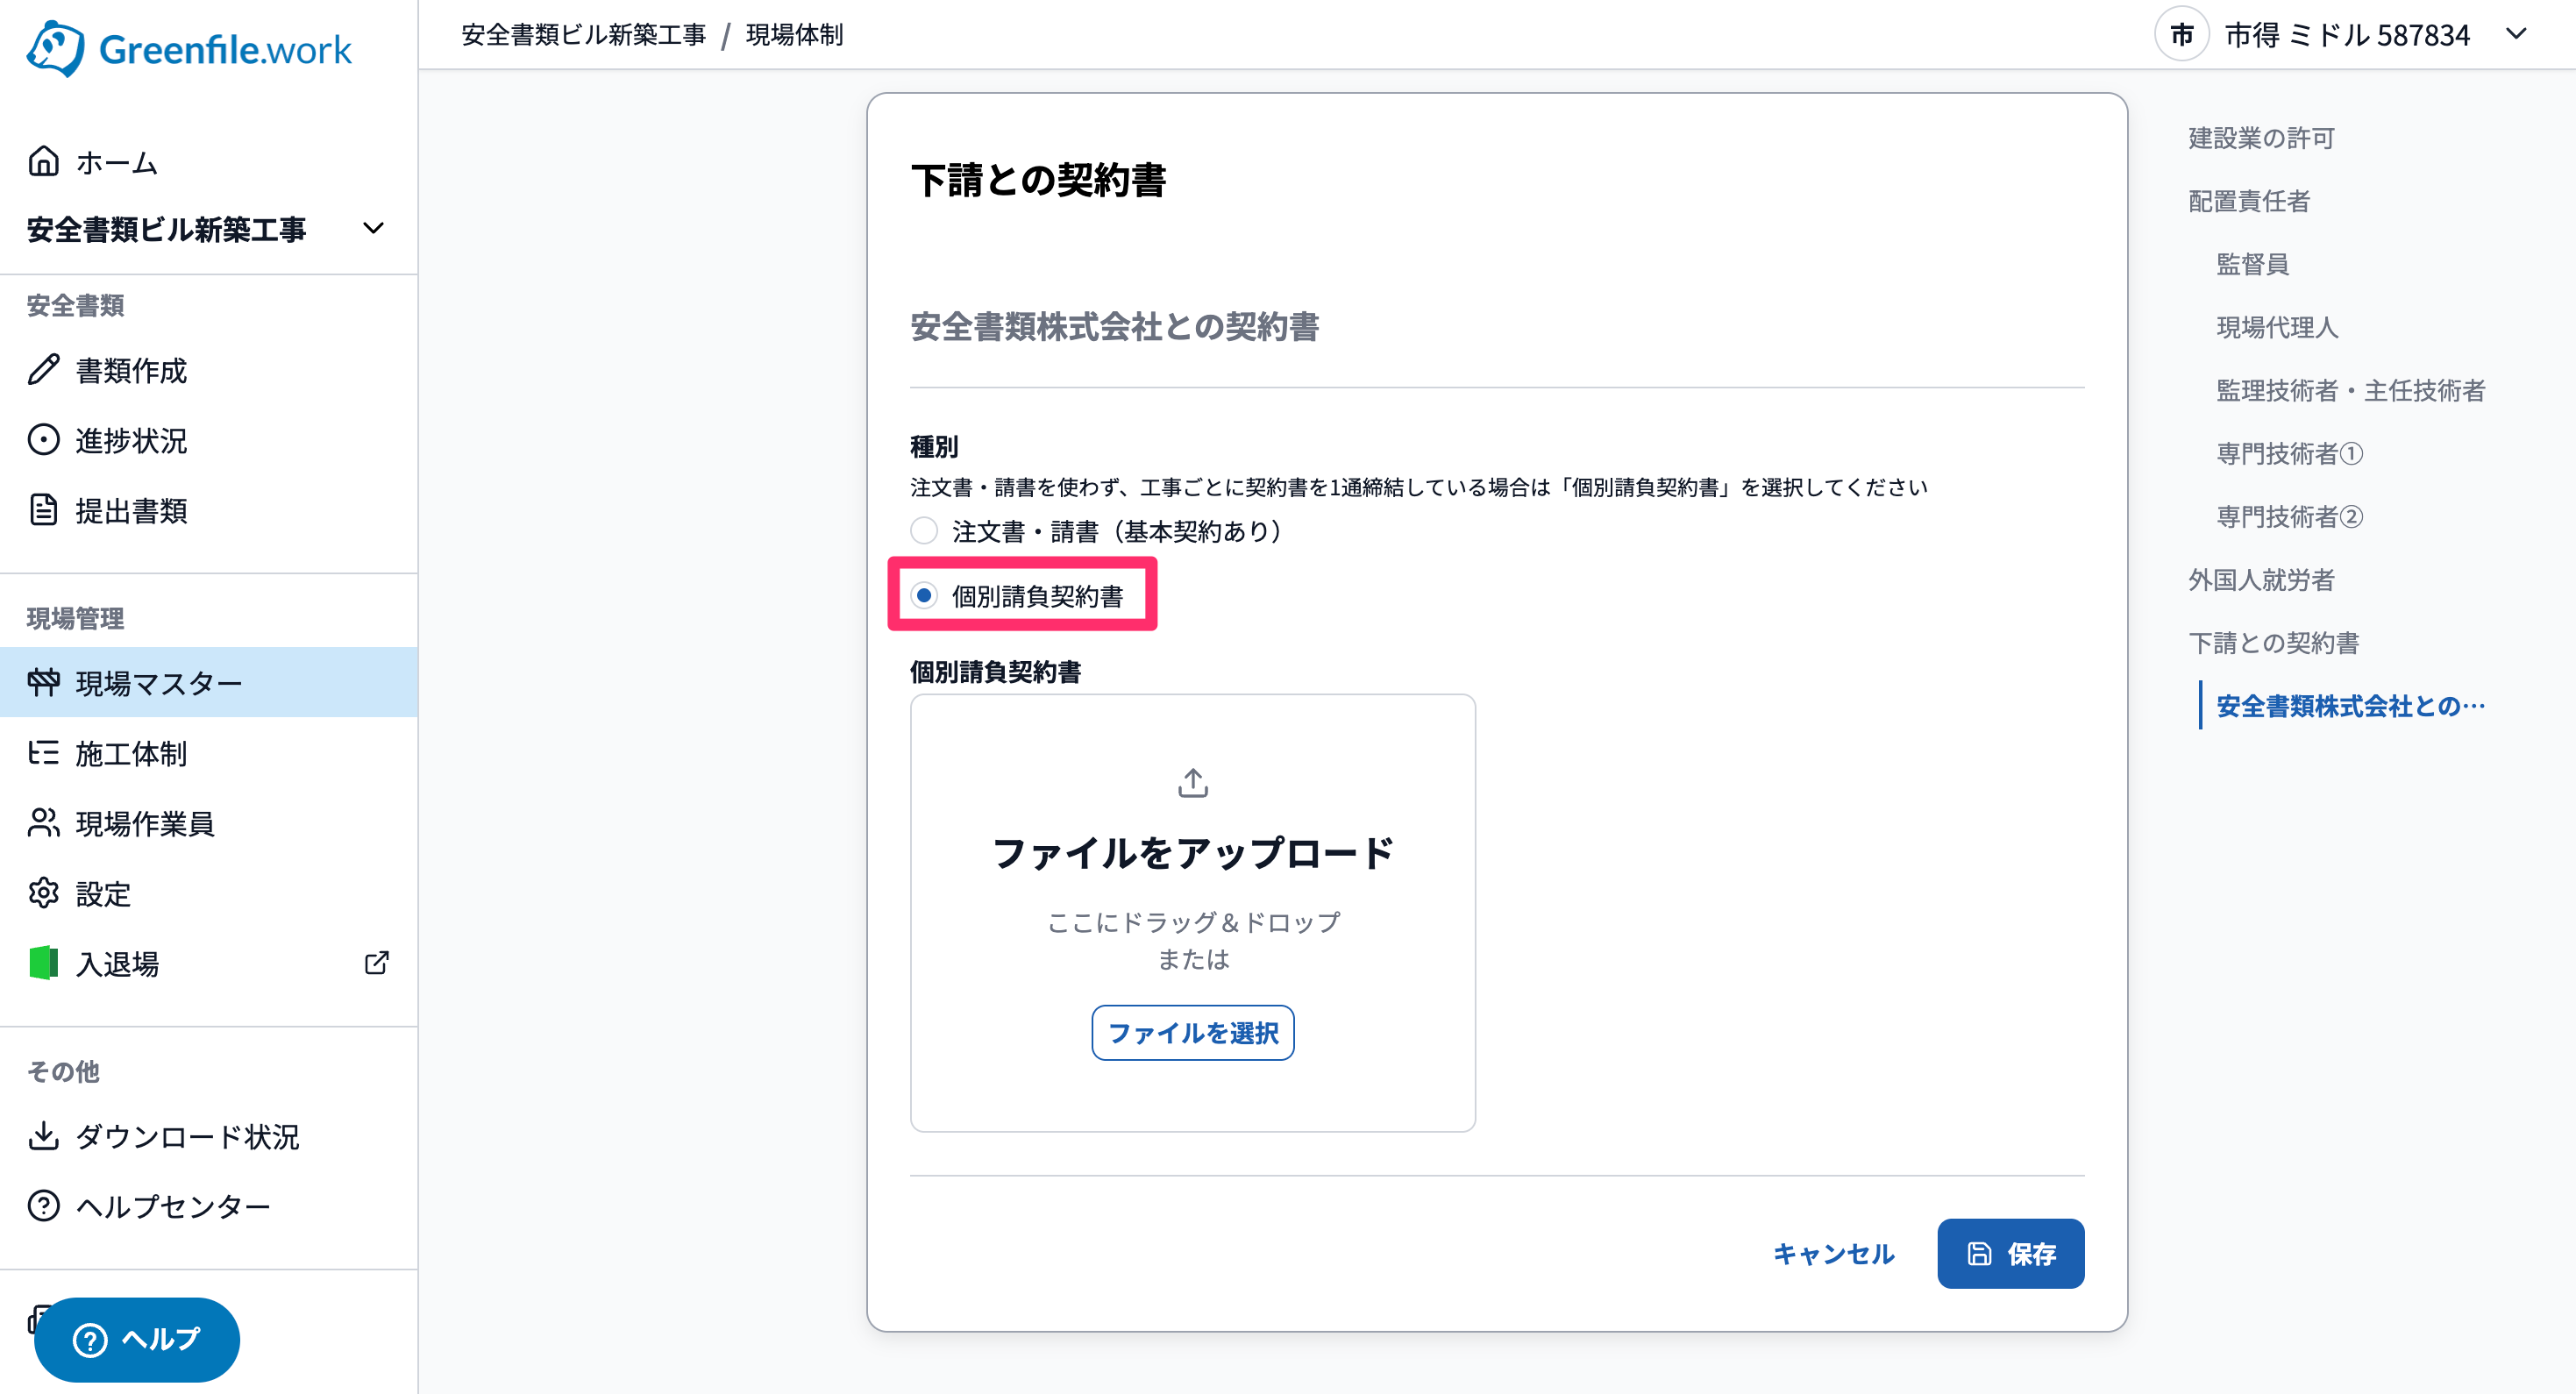Image resolution: width=2576 pixels, height=1394 pixels.
Task: Click the 提出書類 document icon
Action: 44,510
